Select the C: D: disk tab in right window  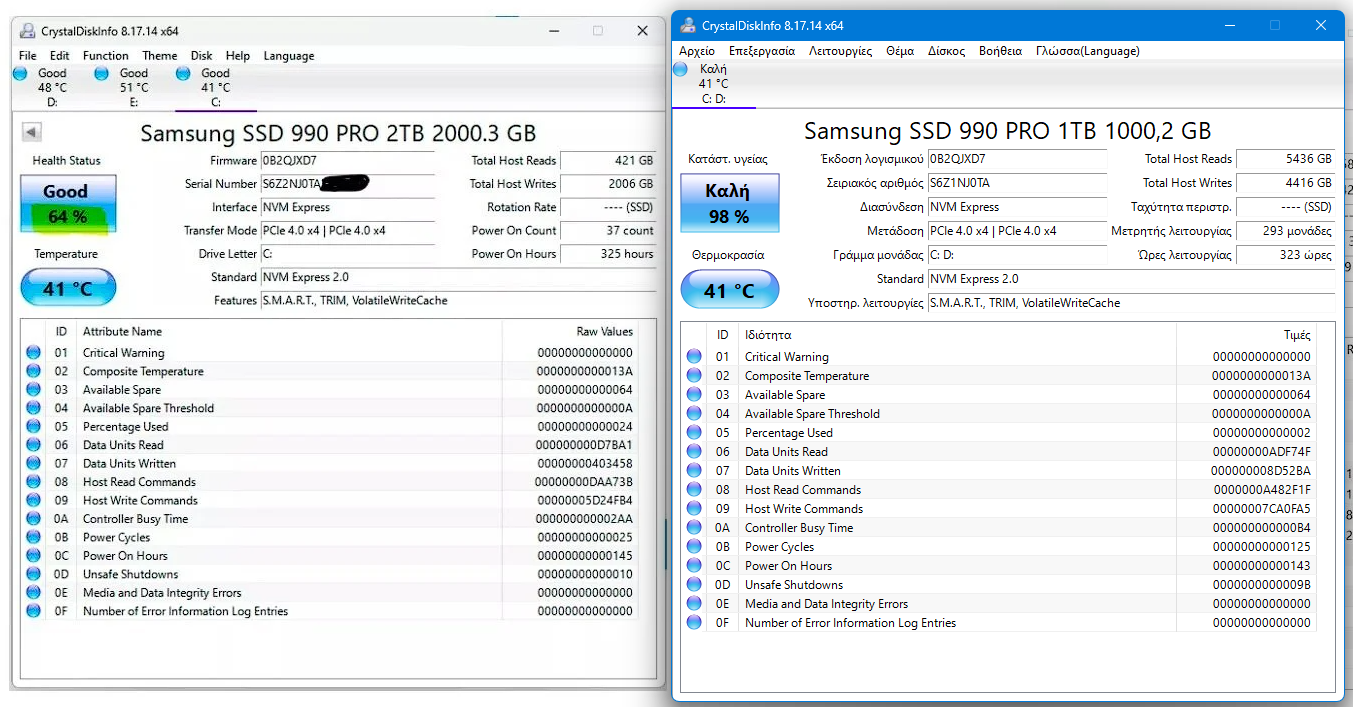point(713,84)
